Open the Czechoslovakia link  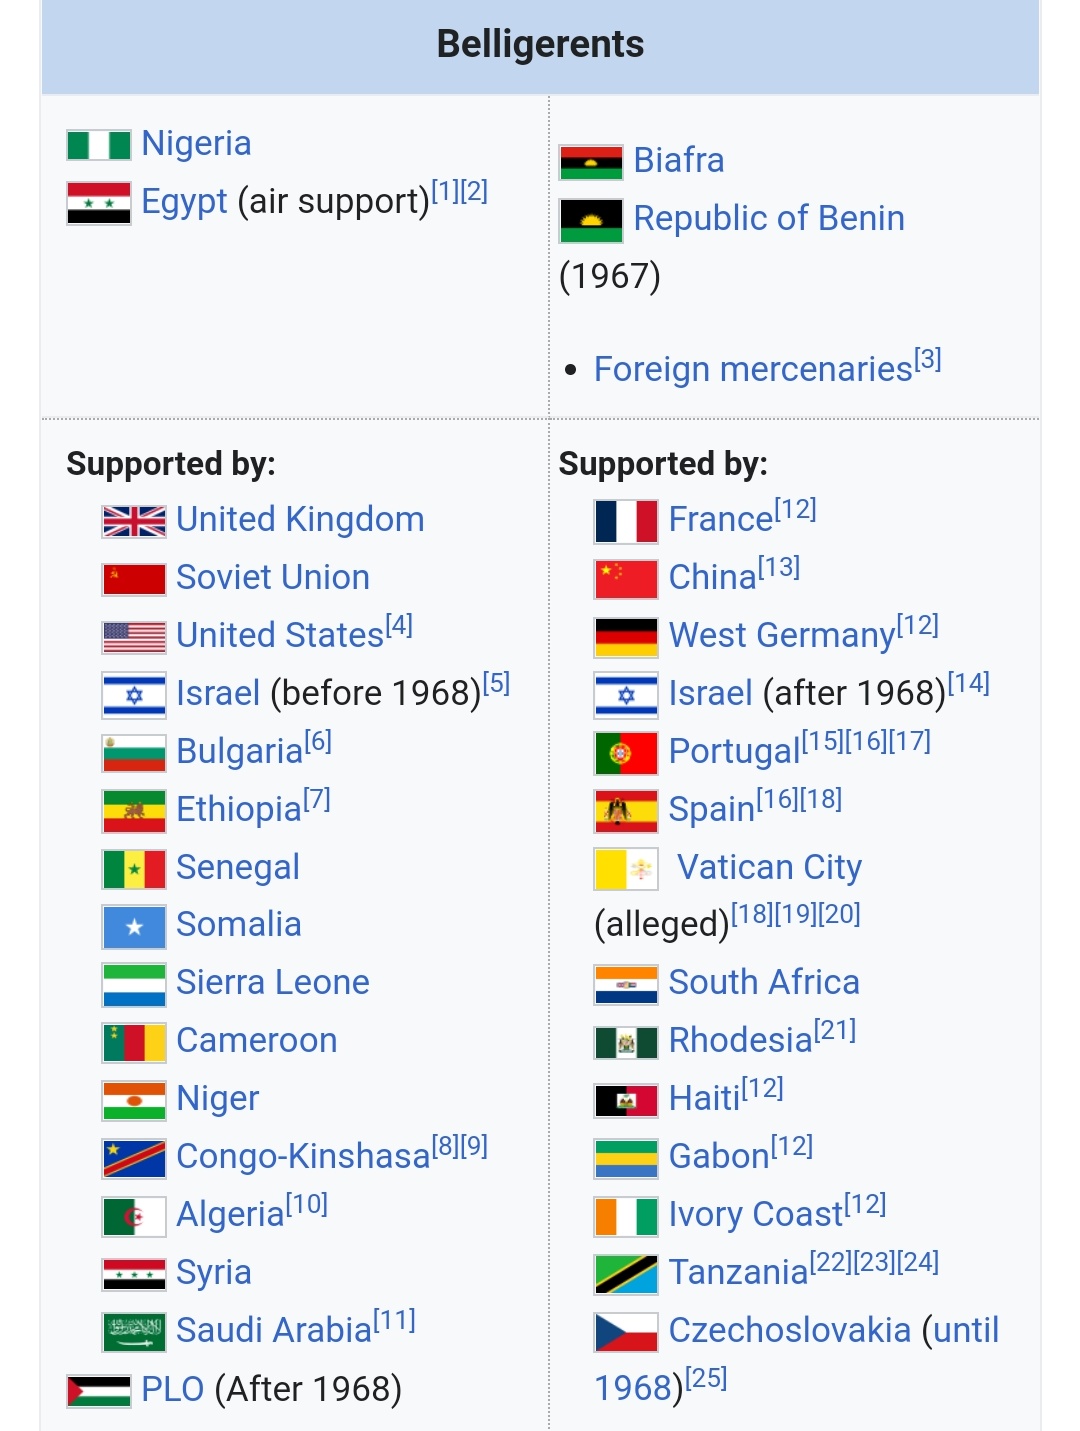point(789,1331)
